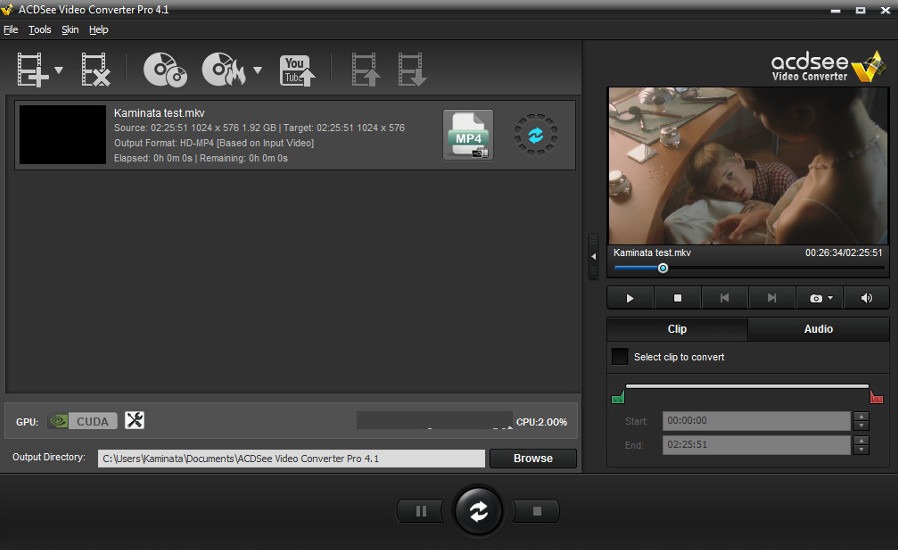Open the Add file dropdown arrow

[x=58, y=70]
